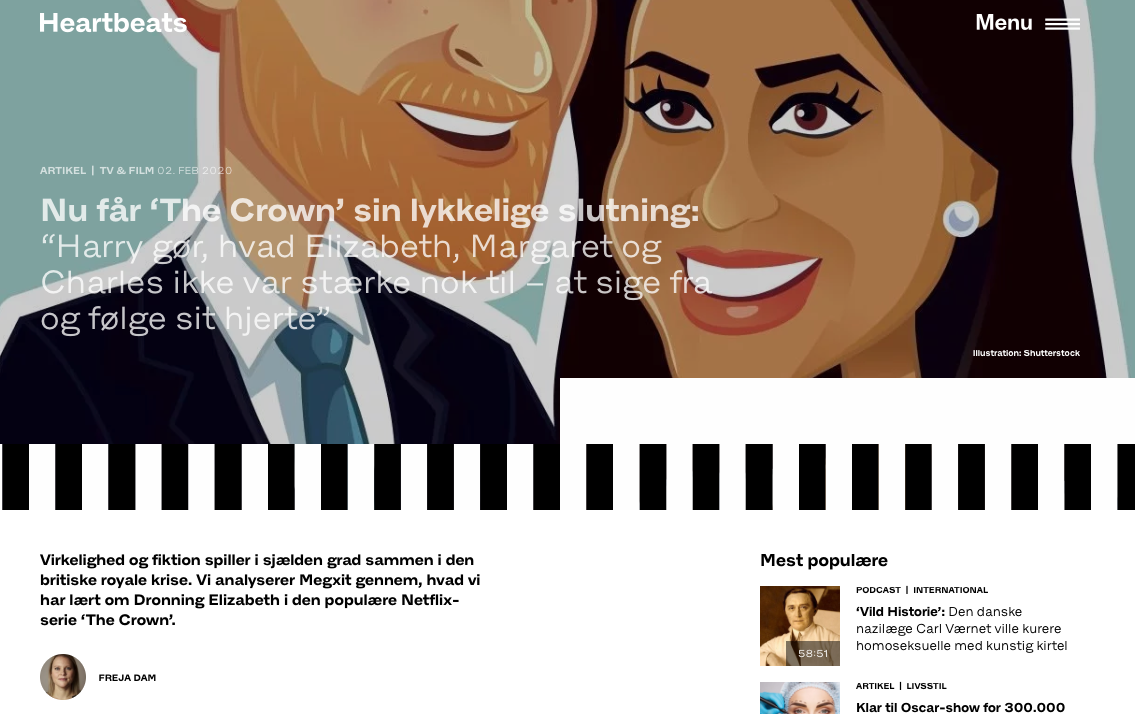Click the article headline about 'The Crown'
Screen dimensions: 1135x714
376,264
